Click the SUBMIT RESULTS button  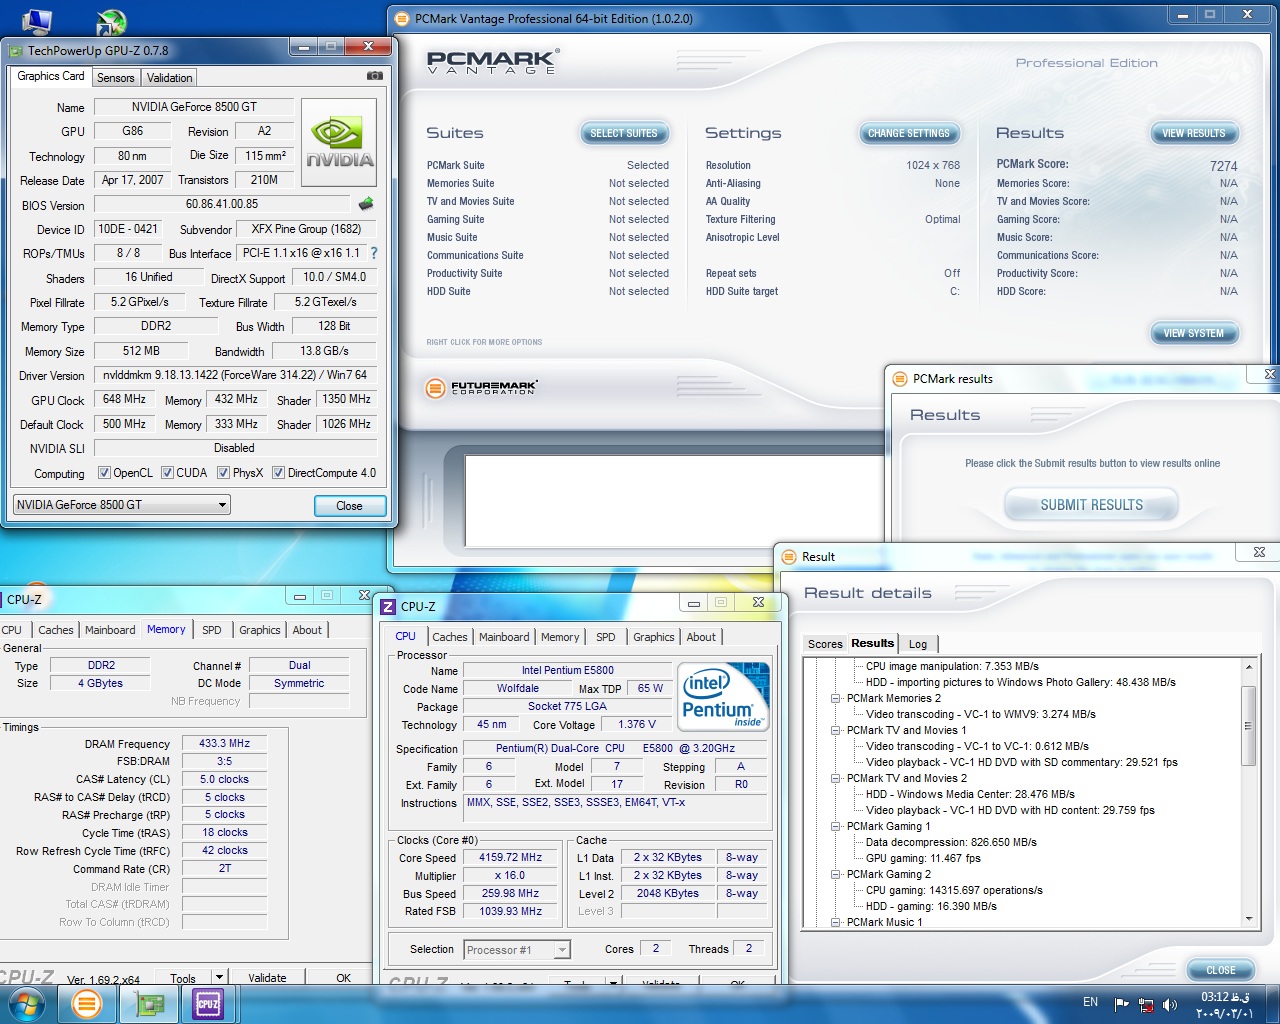(1091, 505)
